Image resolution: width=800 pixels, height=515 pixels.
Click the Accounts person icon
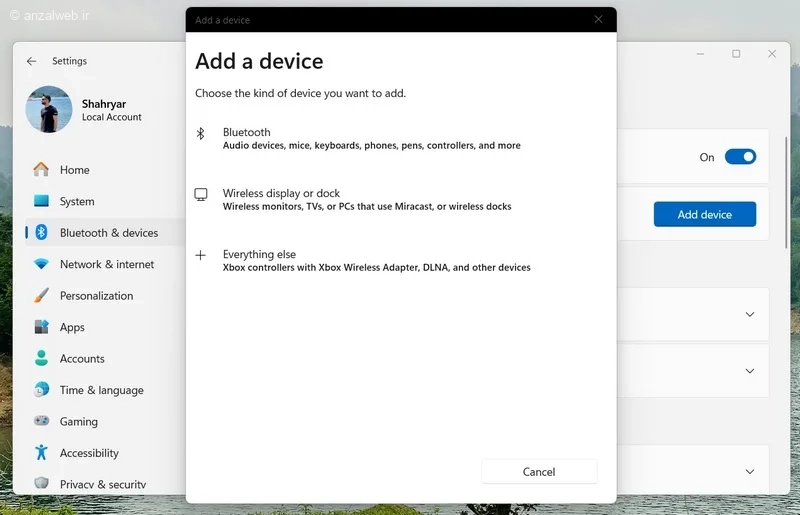pyautogui.click(x=41, y=358)
